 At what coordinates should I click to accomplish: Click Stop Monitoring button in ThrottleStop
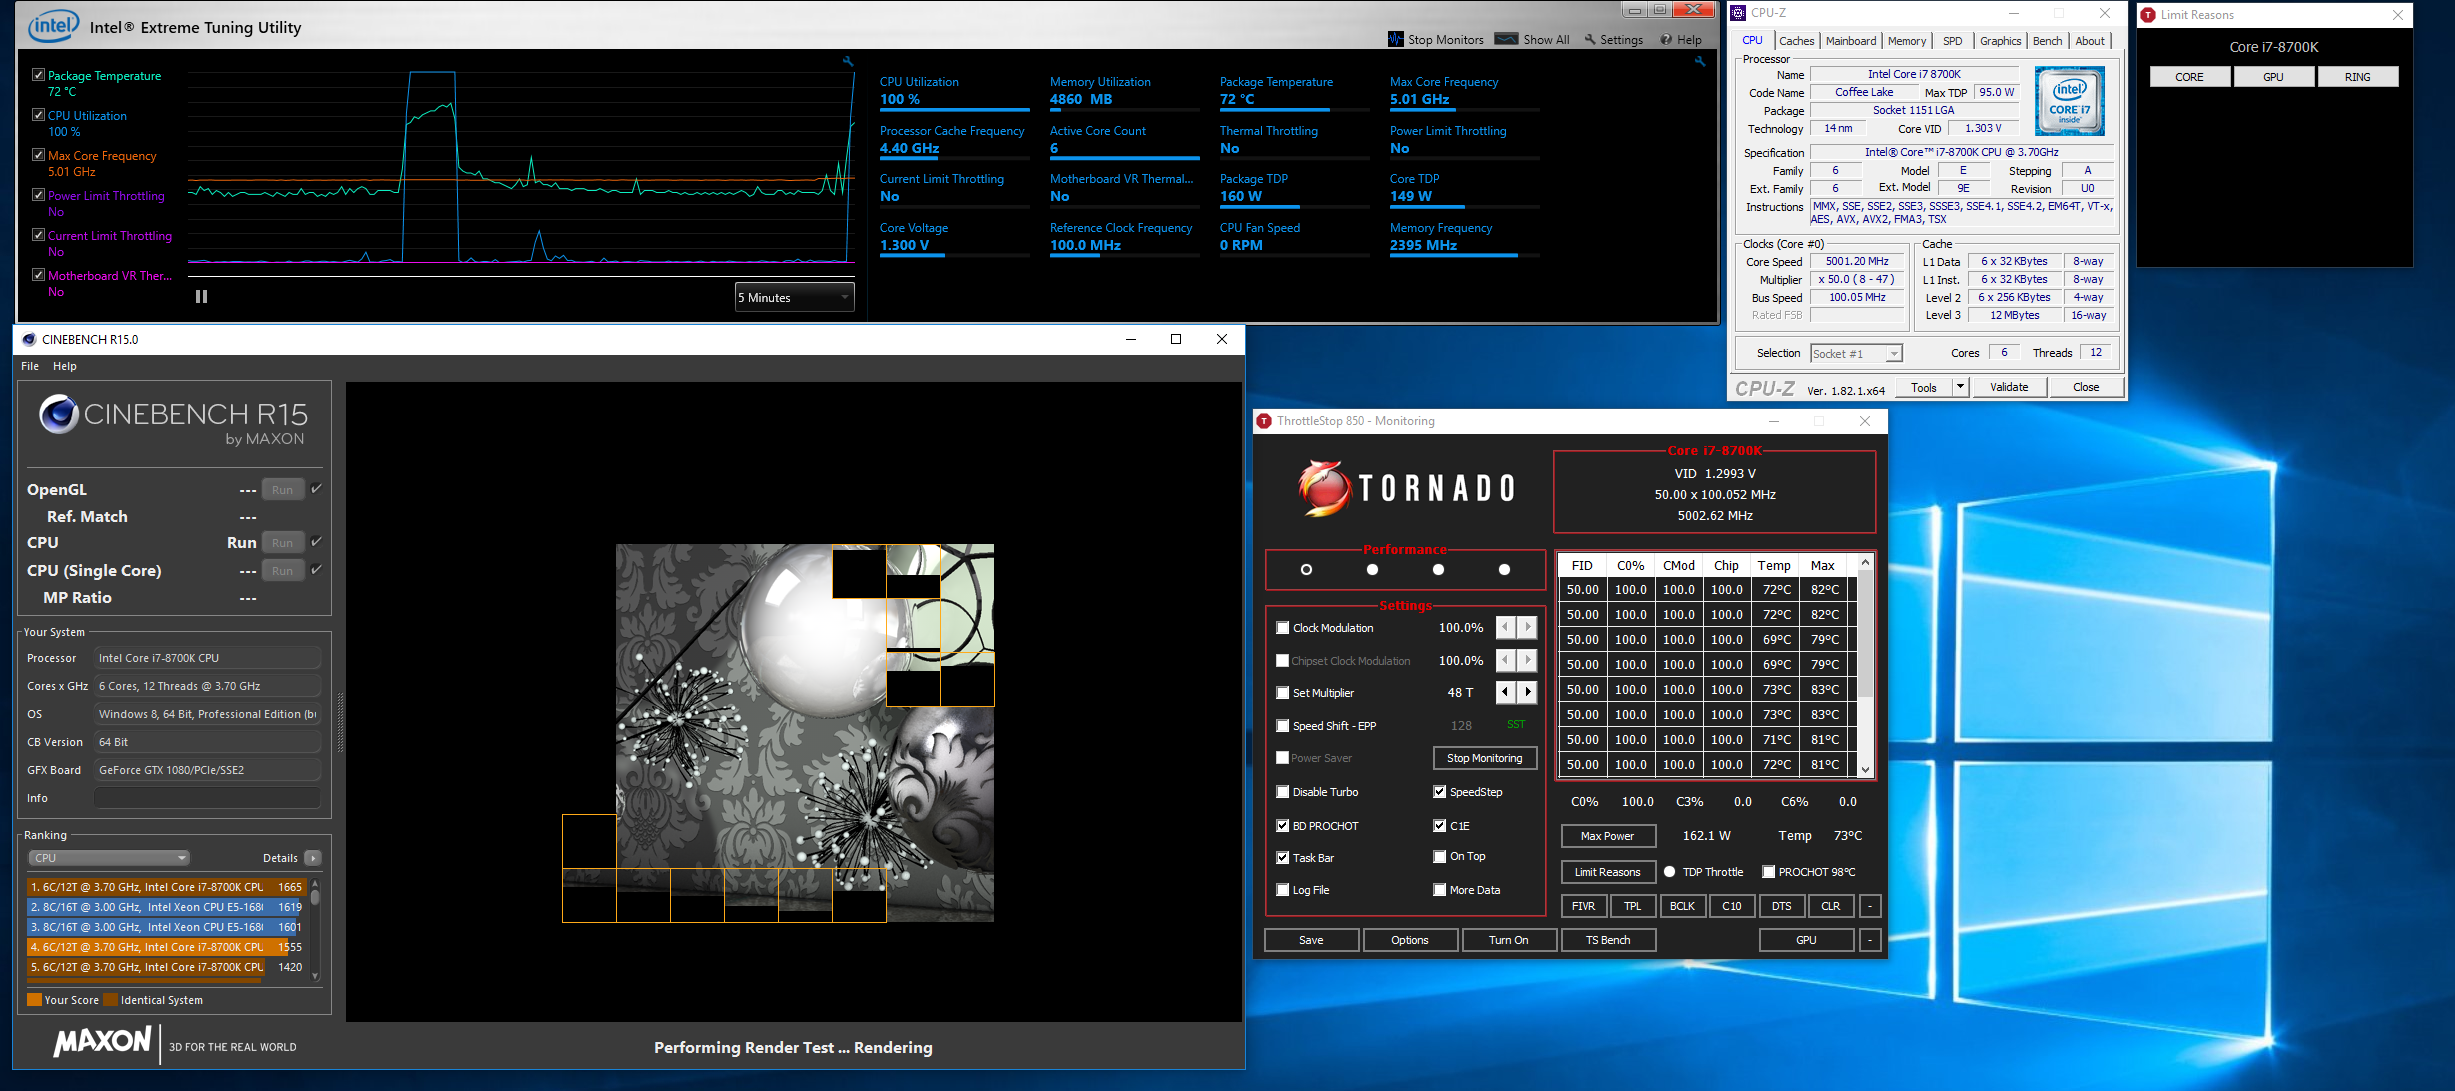(x=1484, y=758)
